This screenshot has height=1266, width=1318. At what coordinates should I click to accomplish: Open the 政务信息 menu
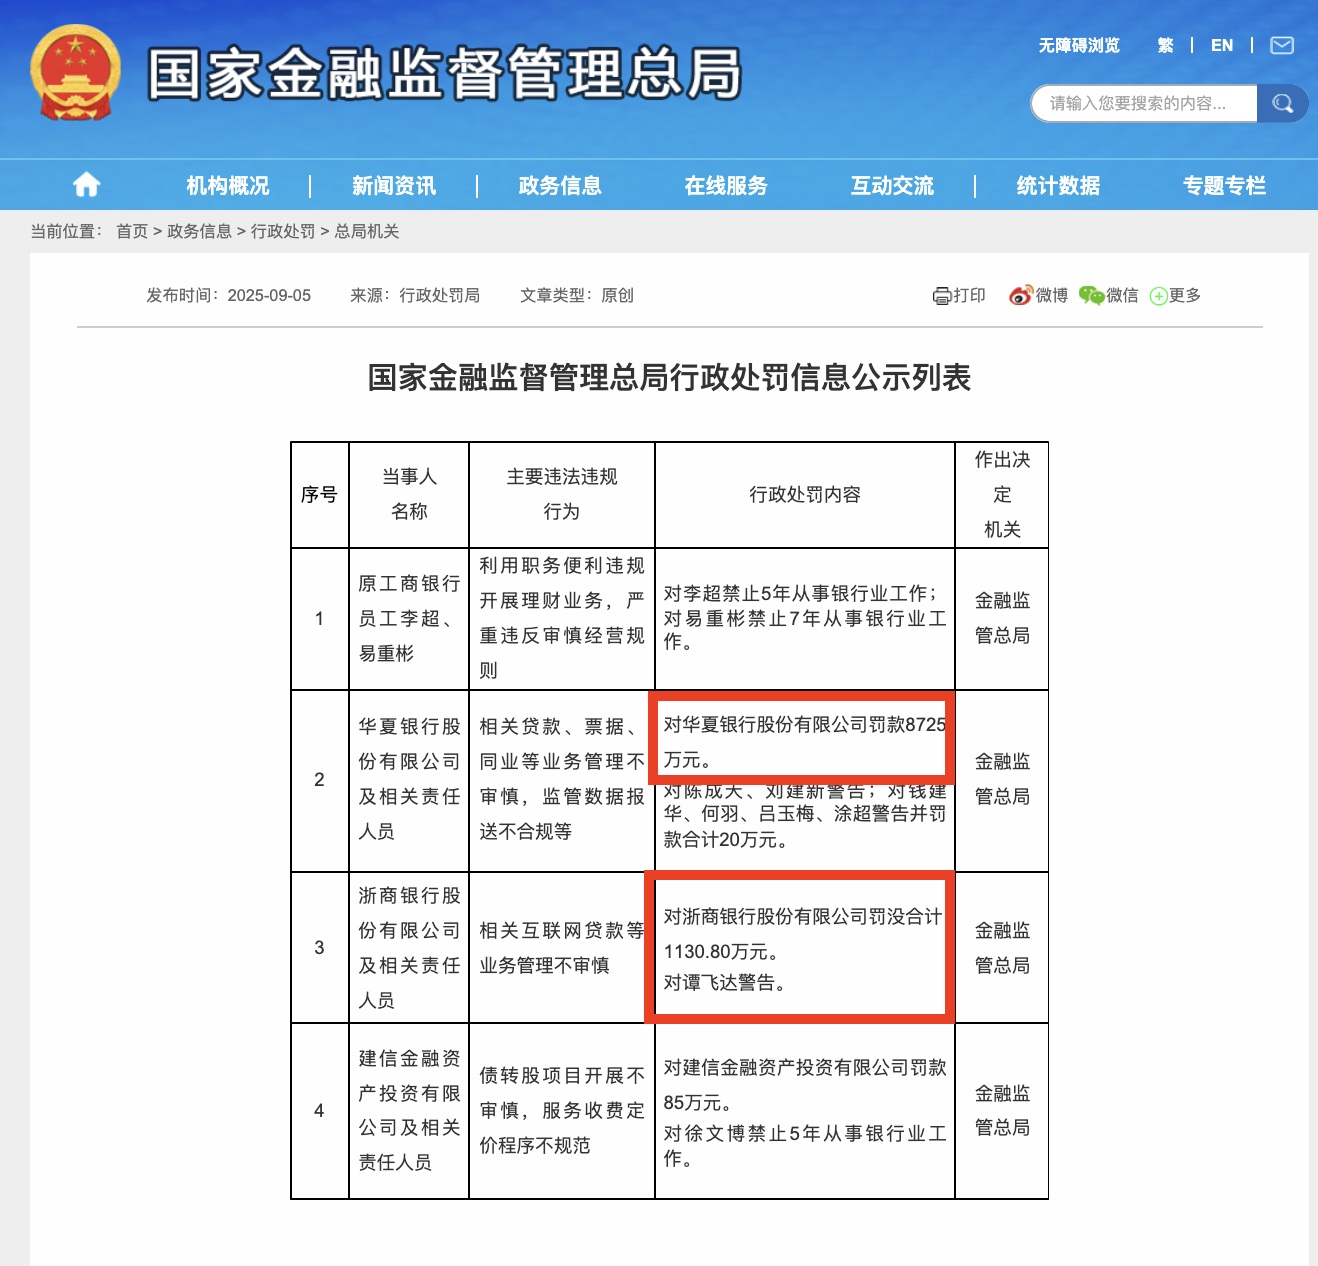pos(560,185)
